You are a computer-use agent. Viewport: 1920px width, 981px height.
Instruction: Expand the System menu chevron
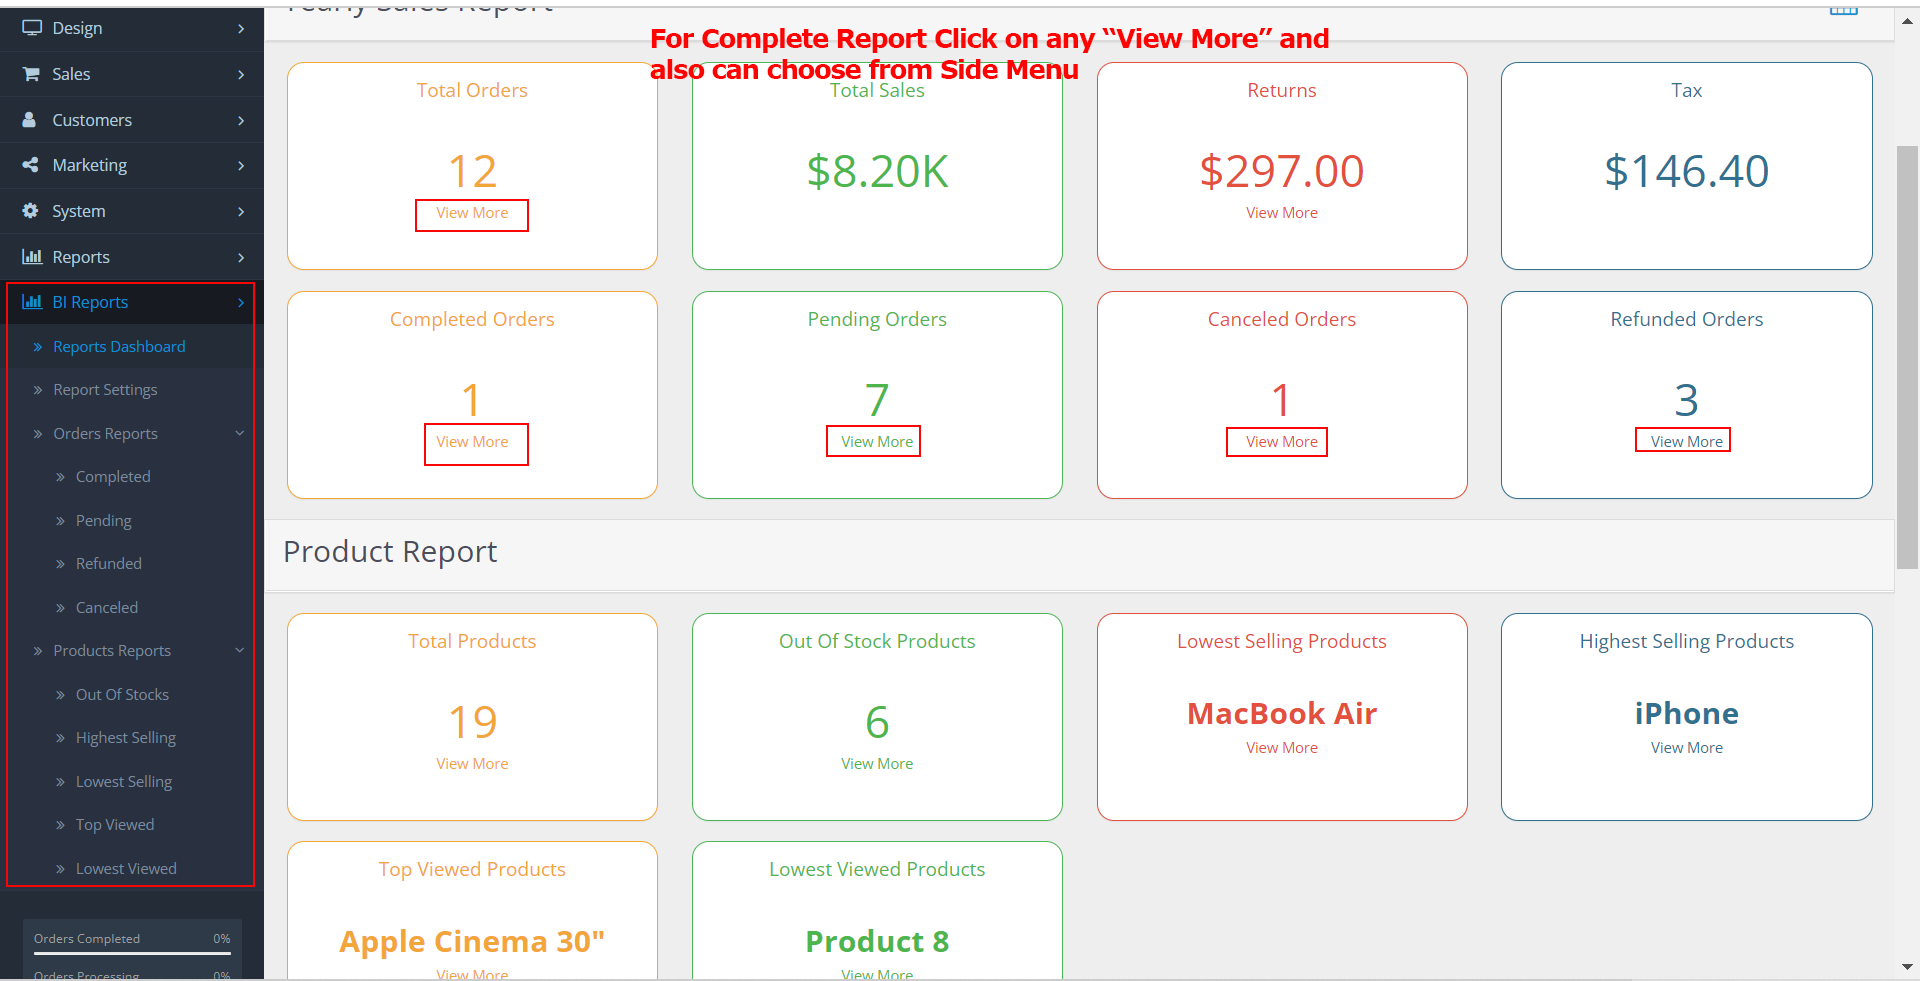(x=241, y=212)
